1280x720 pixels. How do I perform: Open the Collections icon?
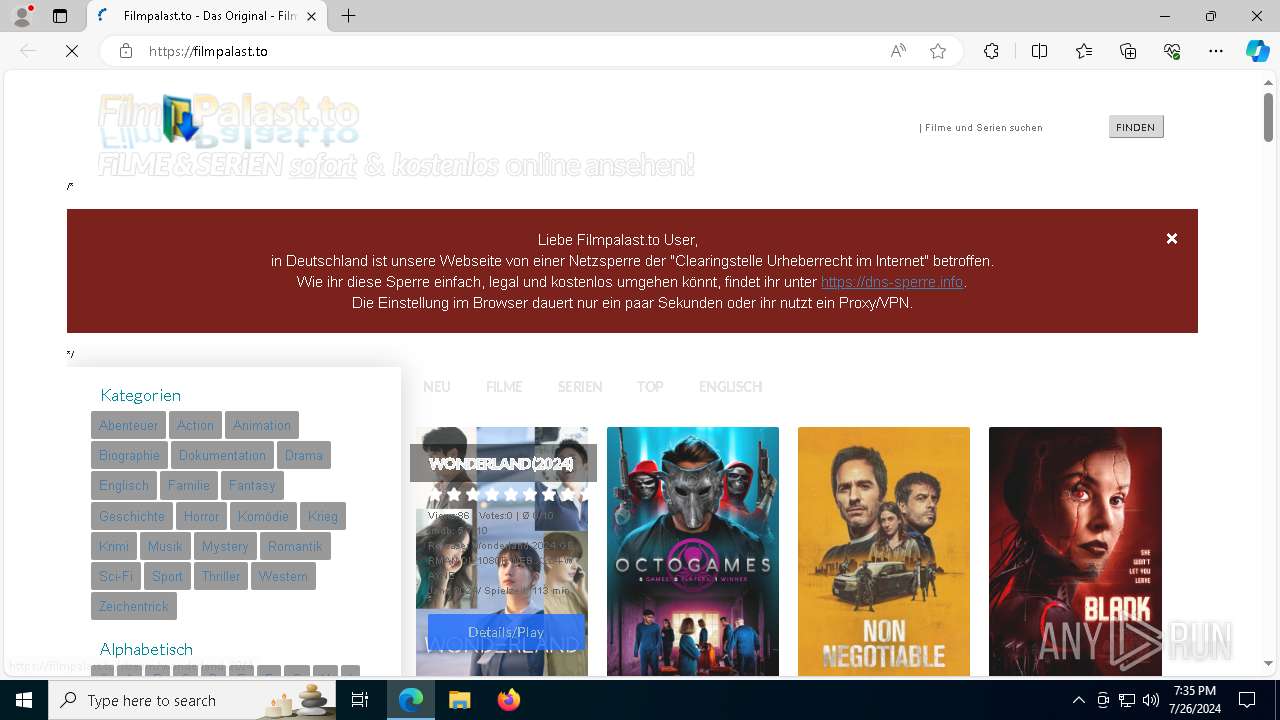pos(1128,51)
